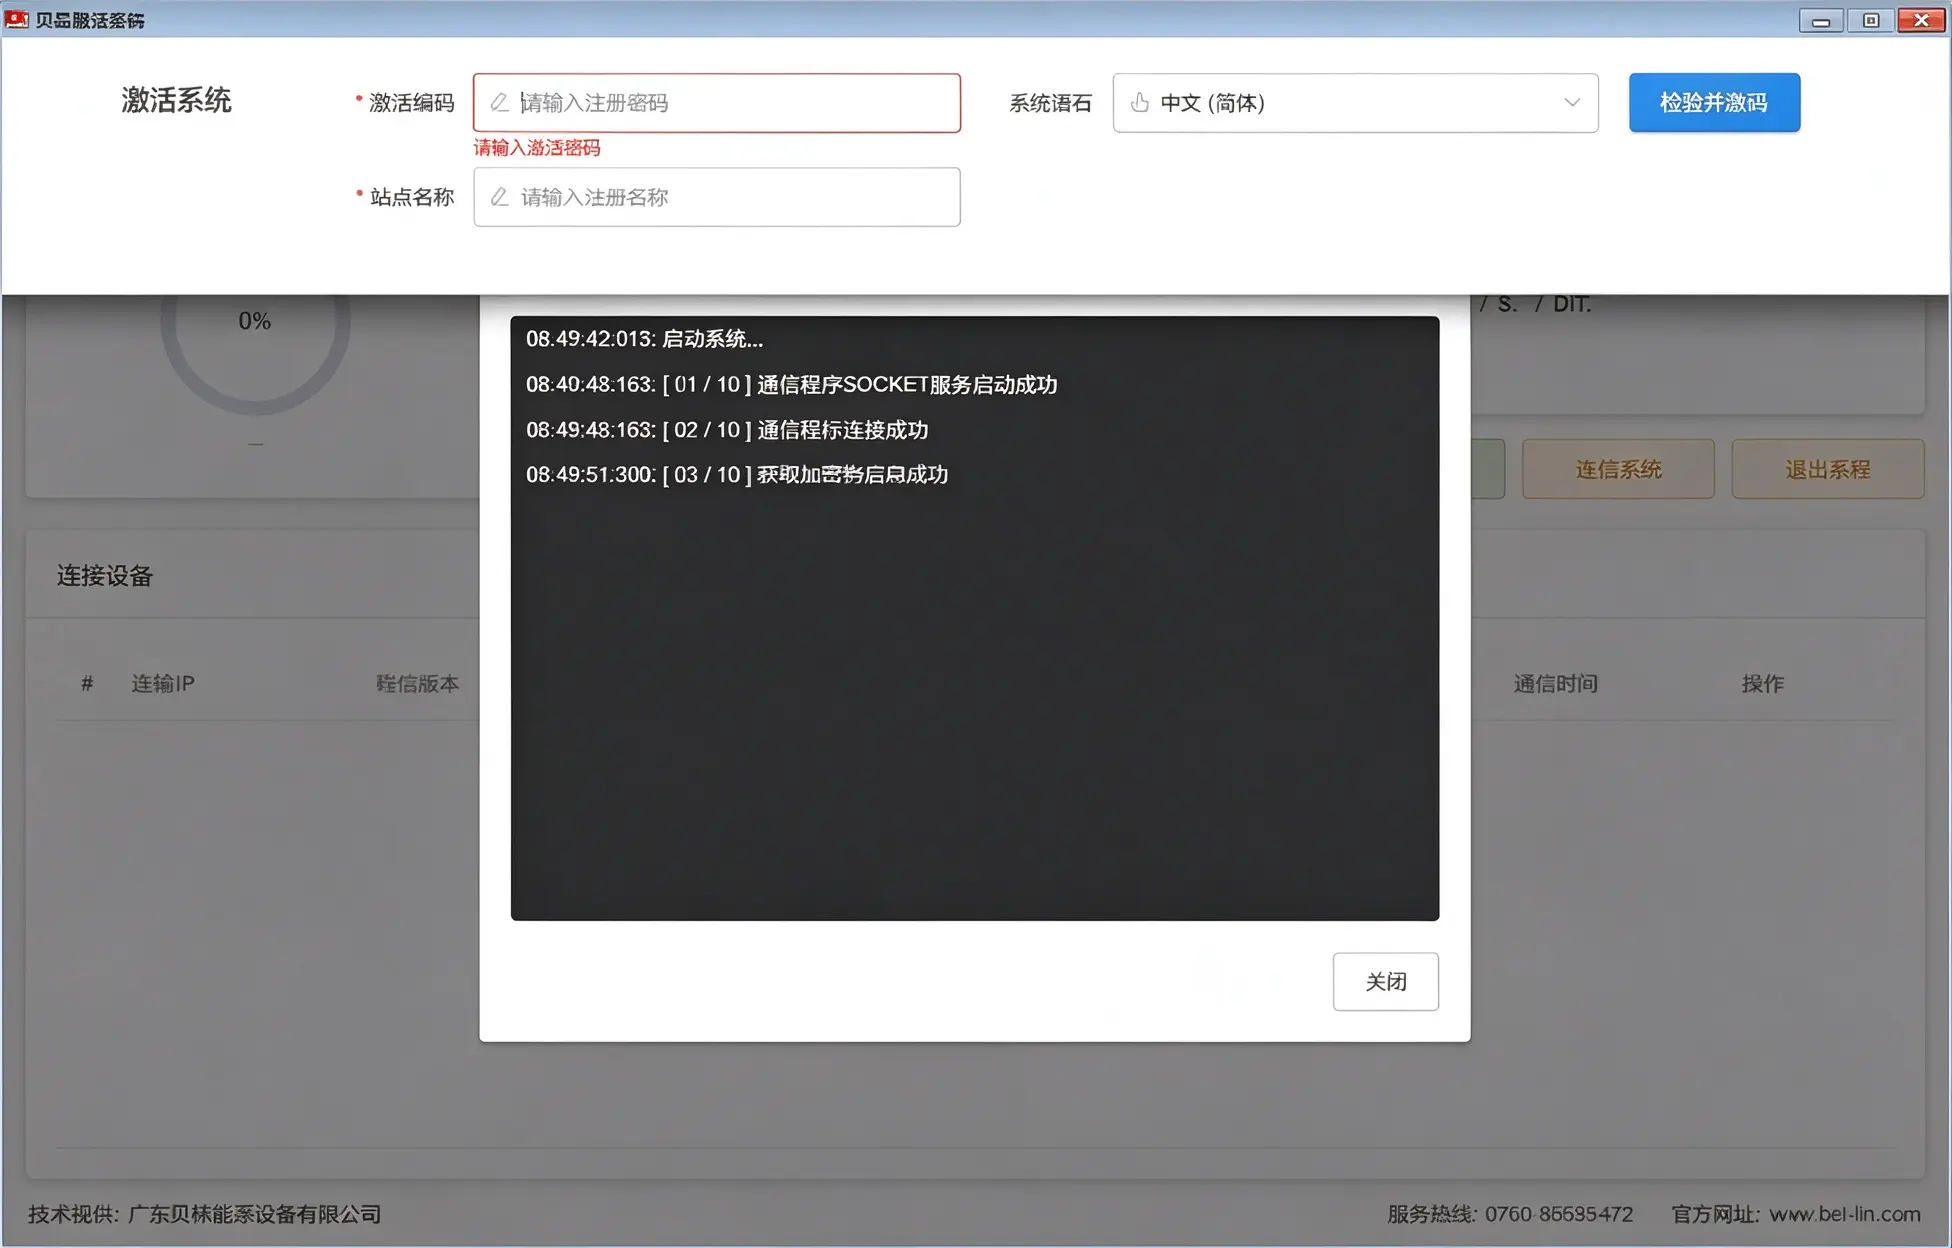The width and height of the screenshot is (1952, 1248).
Task: Click the 通信时间 column header
Action: 1555,684
